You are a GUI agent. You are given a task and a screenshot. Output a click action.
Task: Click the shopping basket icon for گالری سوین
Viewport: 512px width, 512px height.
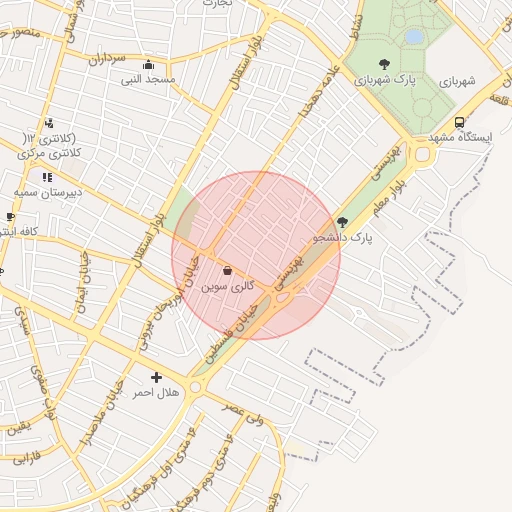coord(227,270)
